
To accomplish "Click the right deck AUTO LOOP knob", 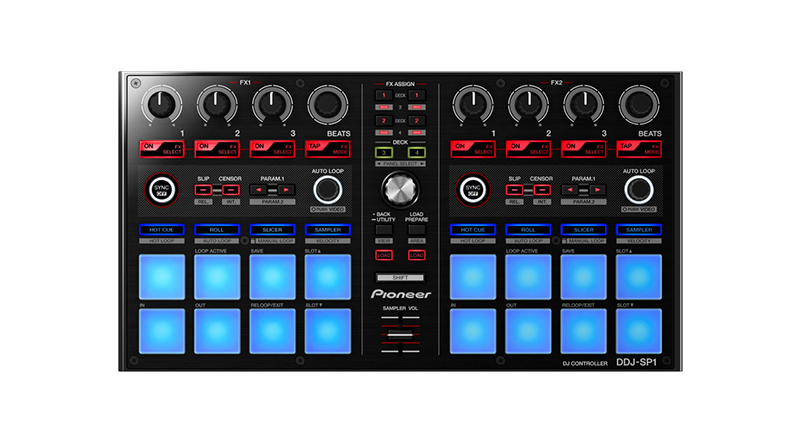I will (x=639, y=190).
